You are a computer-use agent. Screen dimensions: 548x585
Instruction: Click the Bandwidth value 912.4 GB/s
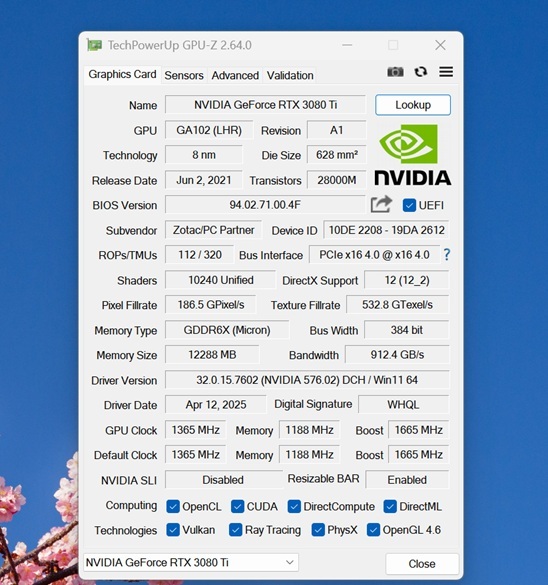[x=397, y=354]
